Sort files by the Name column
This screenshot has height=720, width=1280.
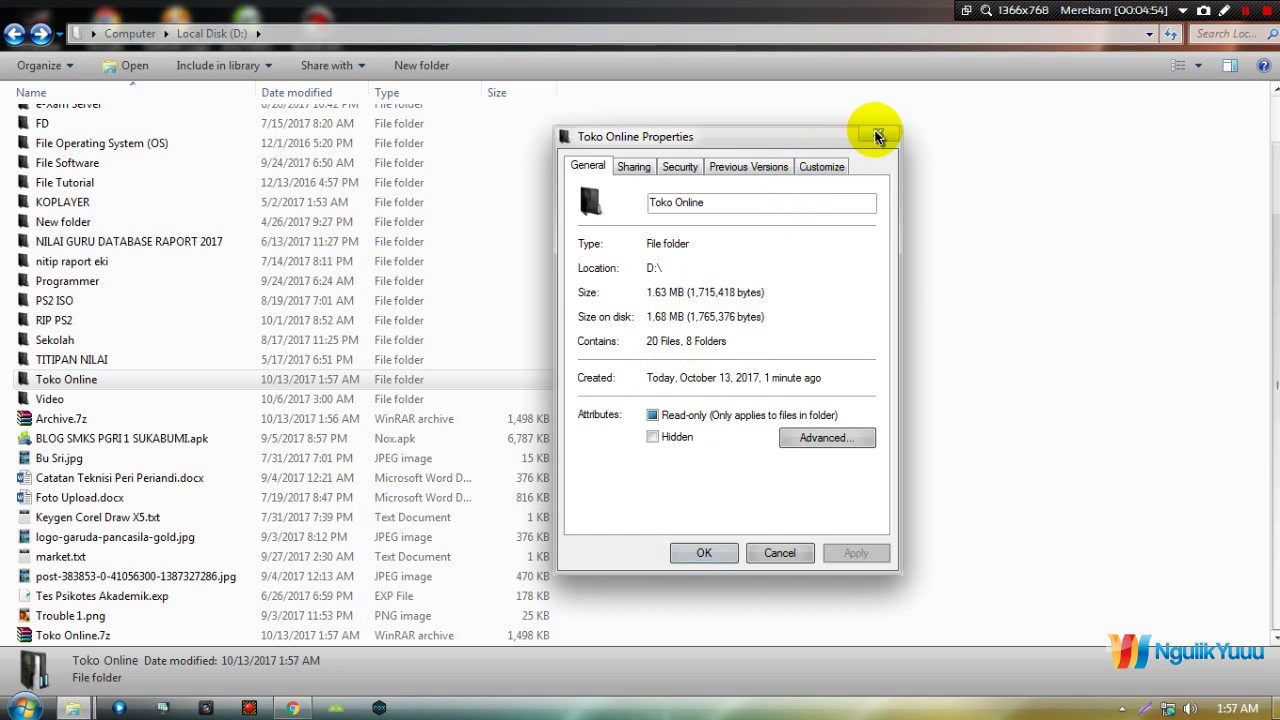point(134,93)
